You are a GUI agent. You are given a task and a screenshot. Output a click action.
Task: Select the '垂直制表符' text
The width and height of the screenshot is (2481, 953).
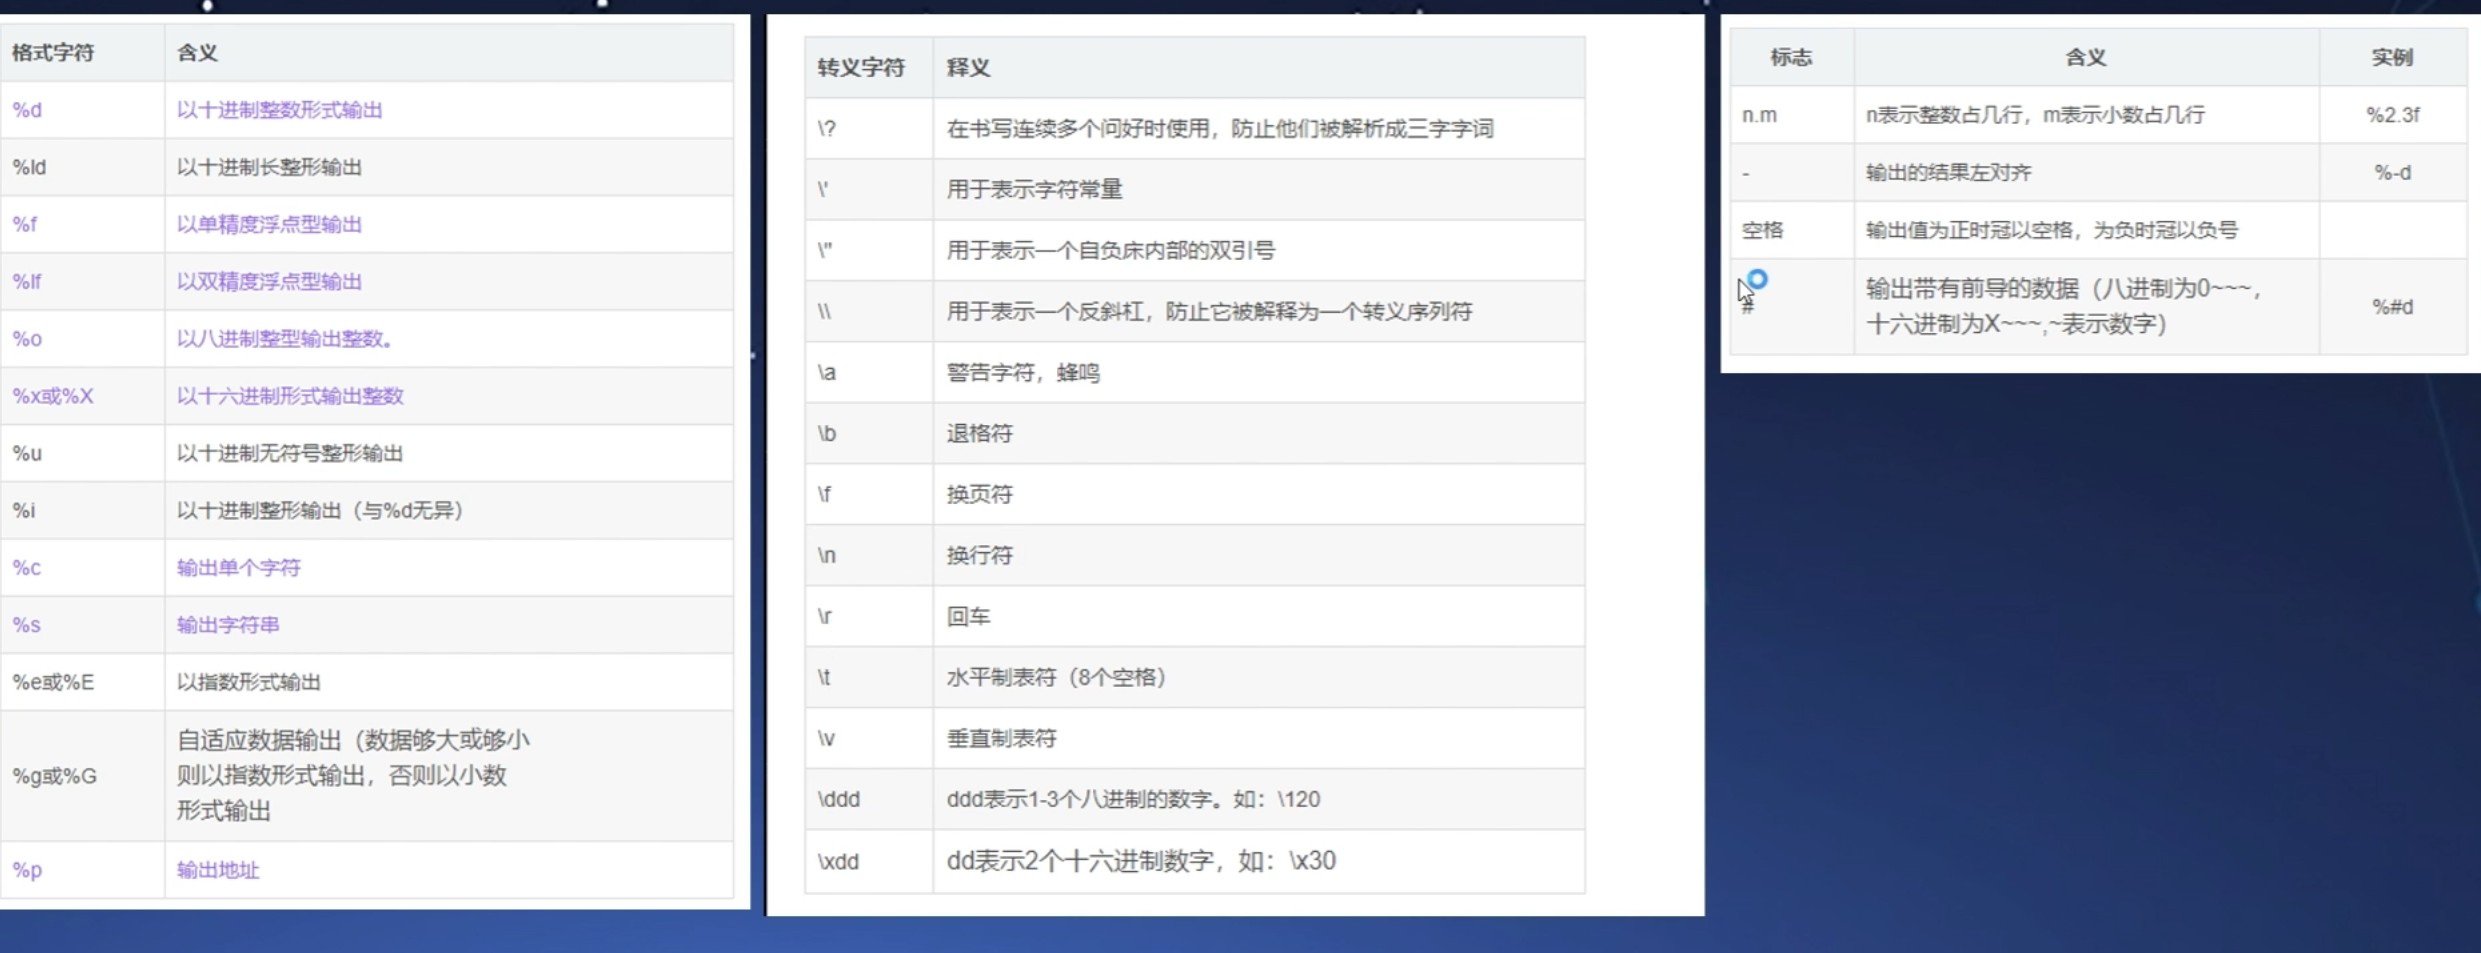(x=1002, y=738)
